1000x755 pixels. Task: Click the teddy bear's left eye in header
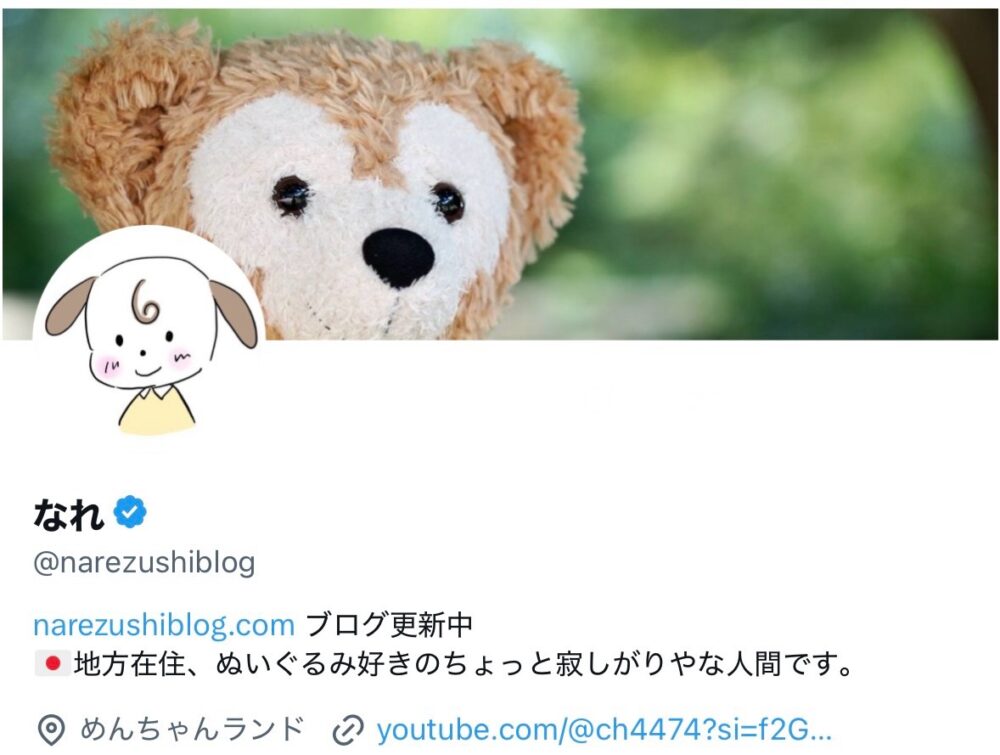click(x=291, y=194)
